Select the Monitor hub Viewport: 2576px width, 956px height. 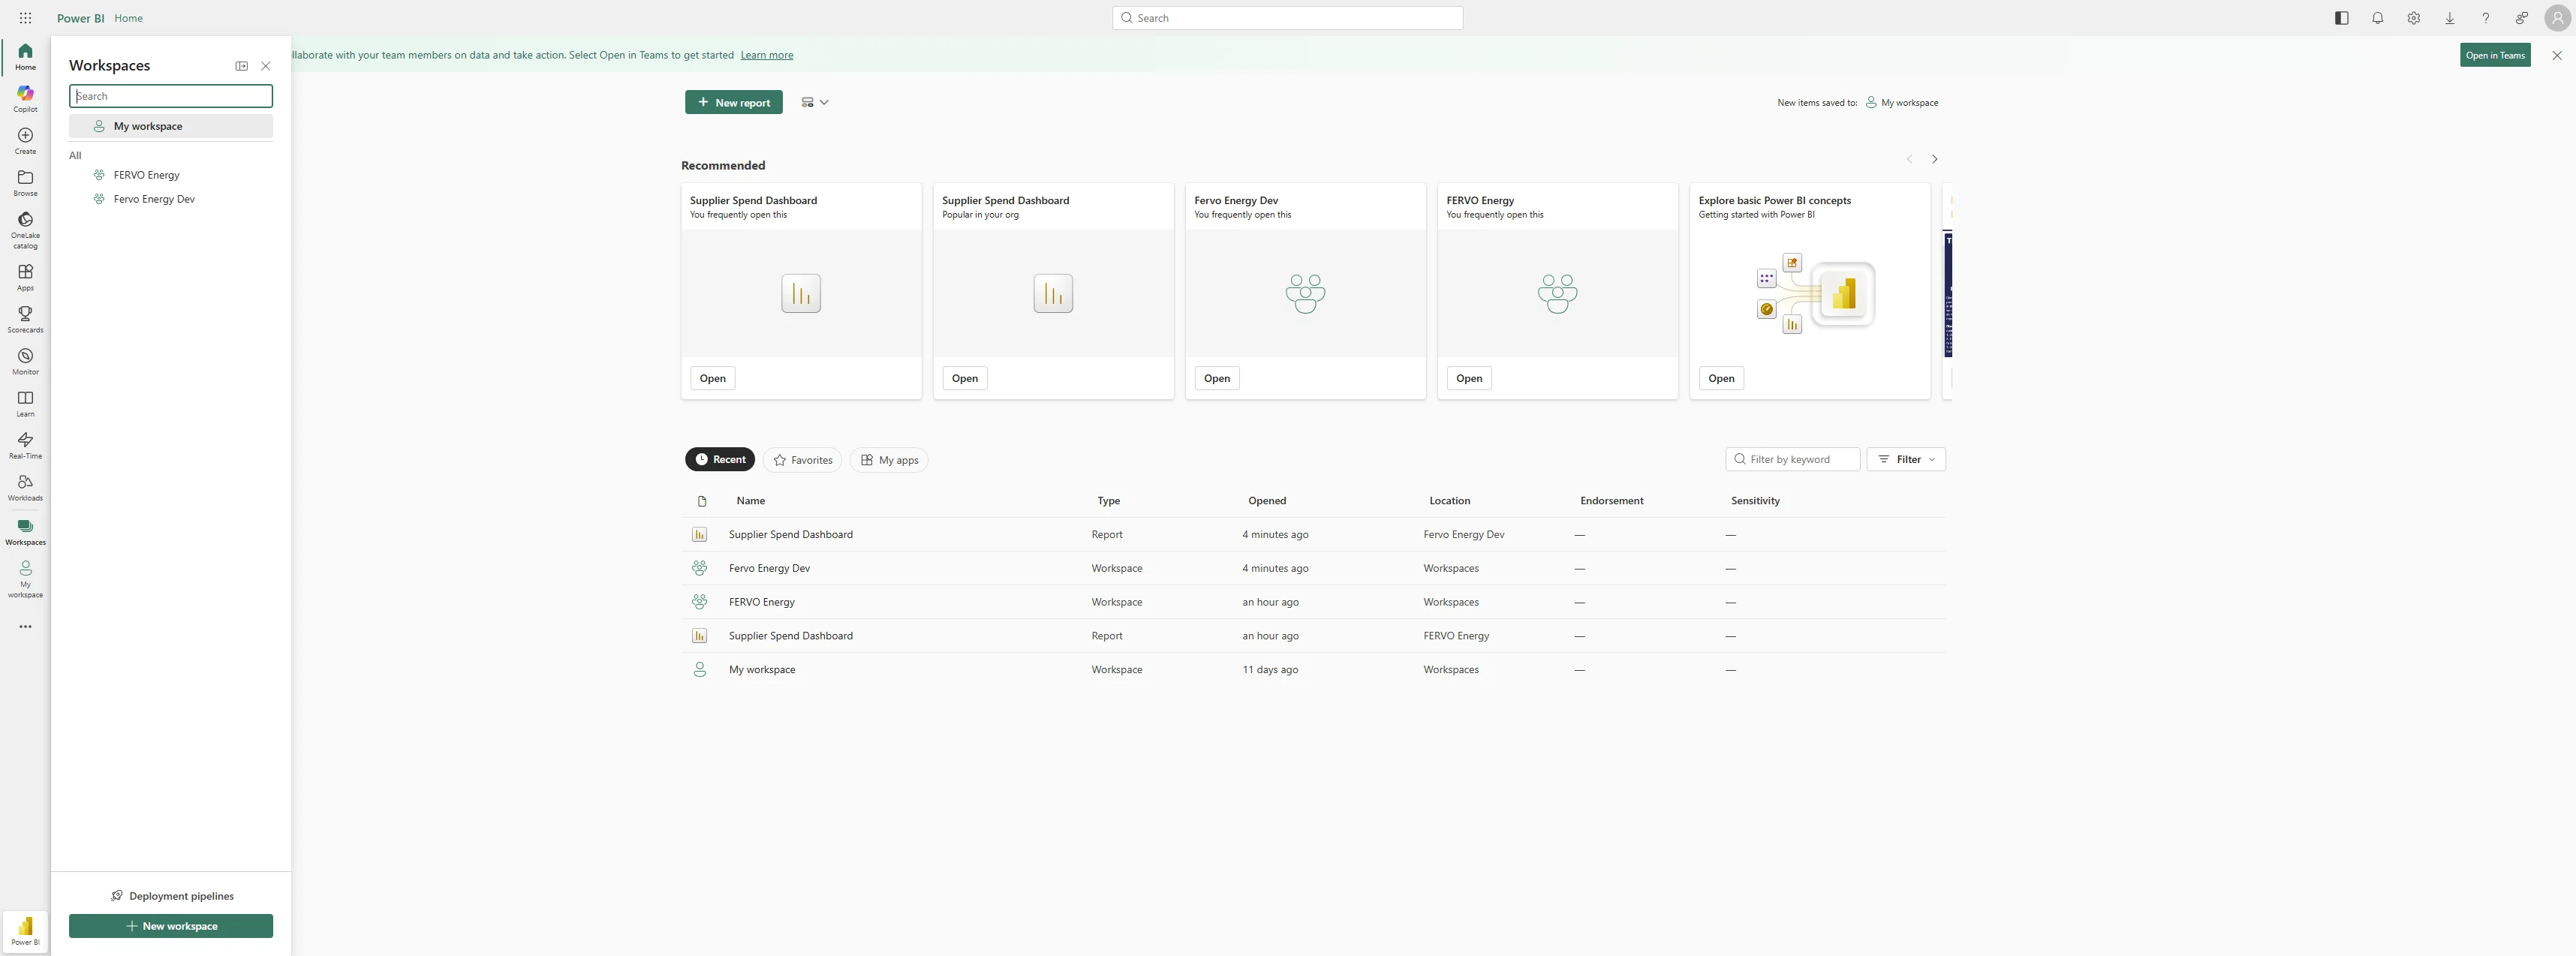pyautogui.click(x=24, y=361)
